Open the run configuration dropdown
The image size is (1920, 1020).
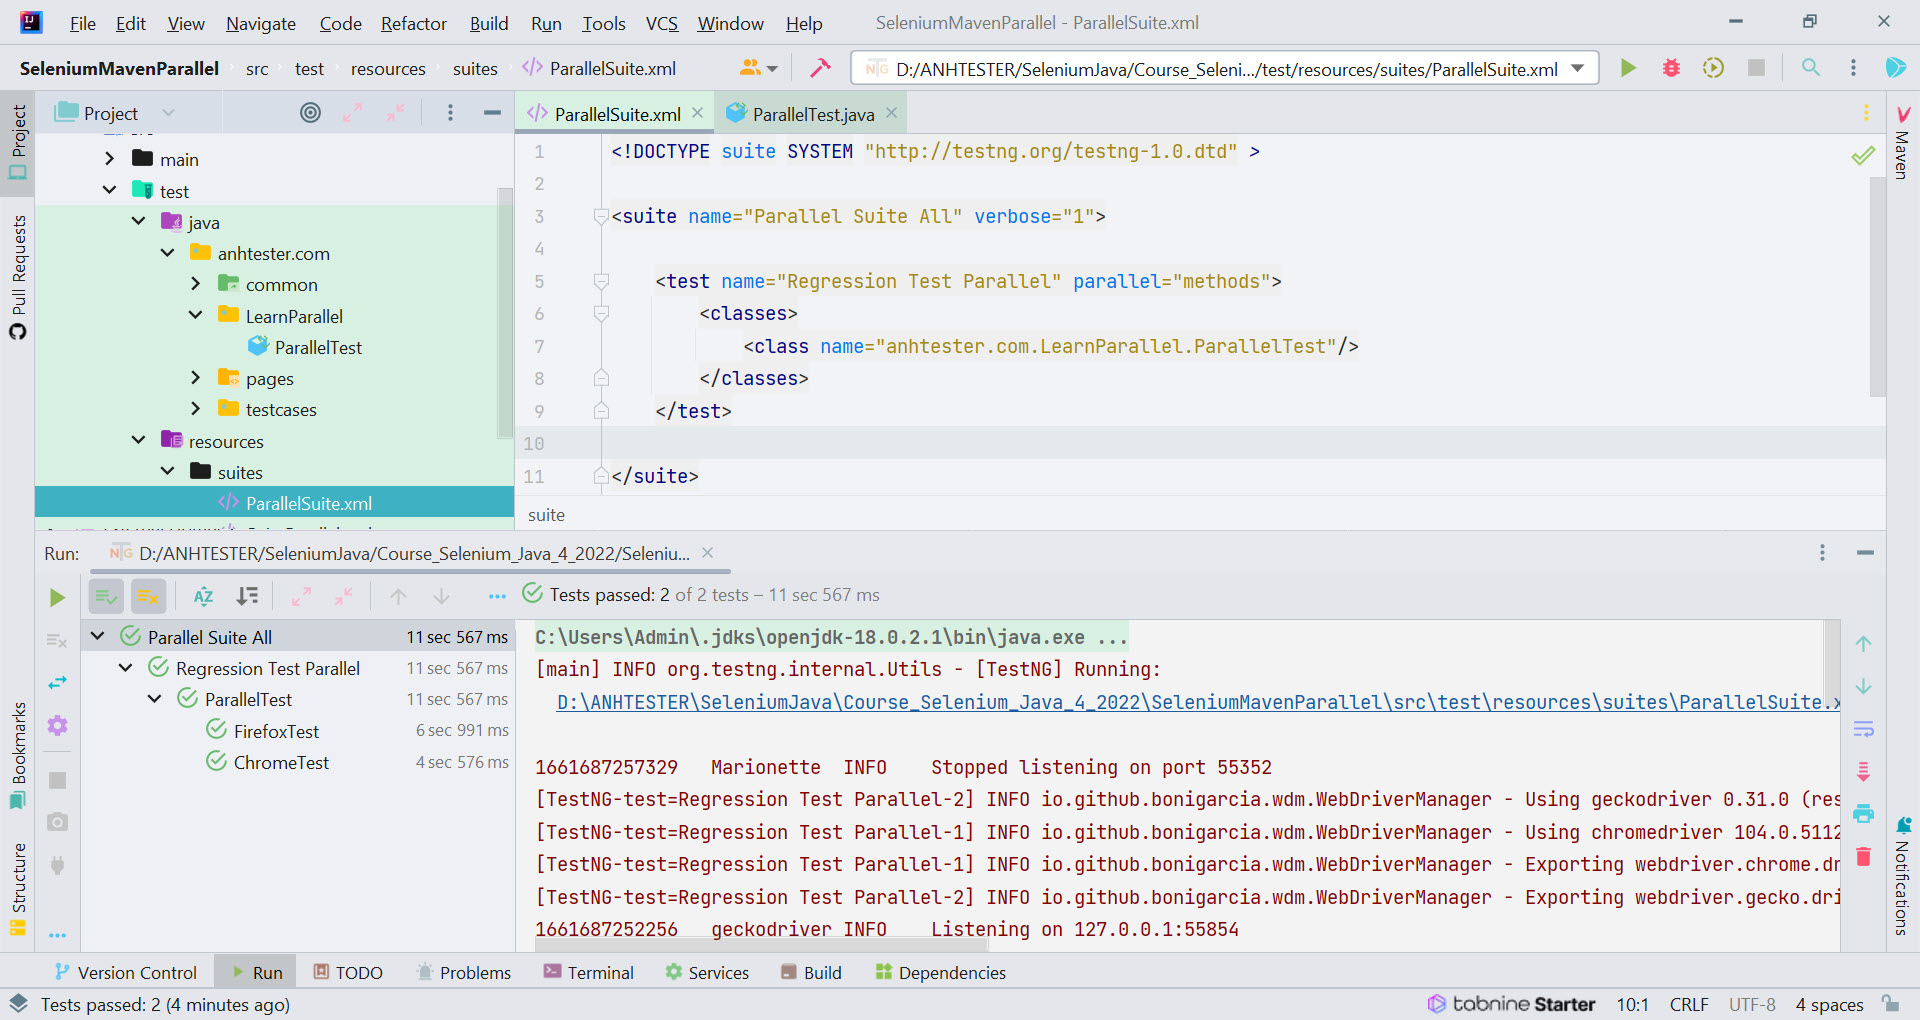coord(1578,68)
